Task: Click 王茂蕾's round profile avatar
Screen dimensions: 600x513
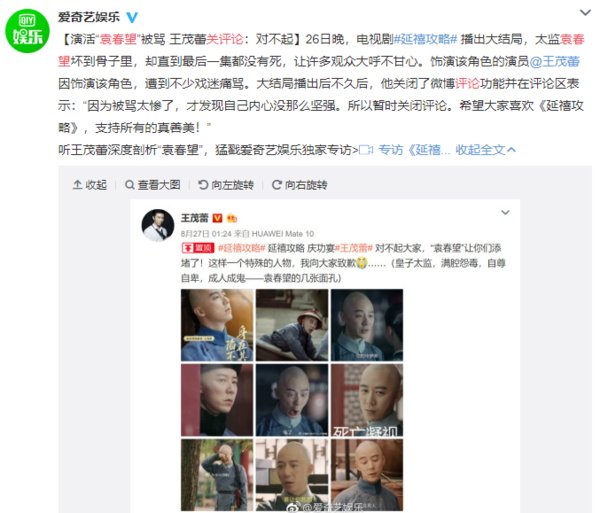Action: (x=158, y=225)
